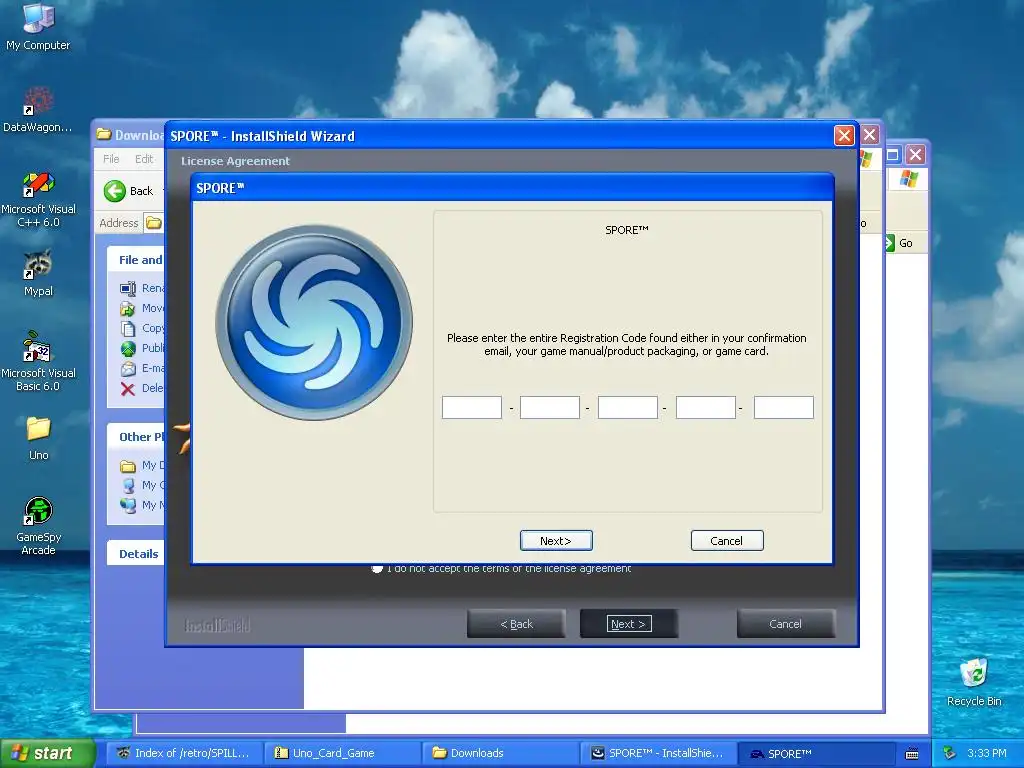Image resolution: width=1024 pixels, height=768 pixels.
Task: Click the fifth registration code field
Action: coord(784,408)
